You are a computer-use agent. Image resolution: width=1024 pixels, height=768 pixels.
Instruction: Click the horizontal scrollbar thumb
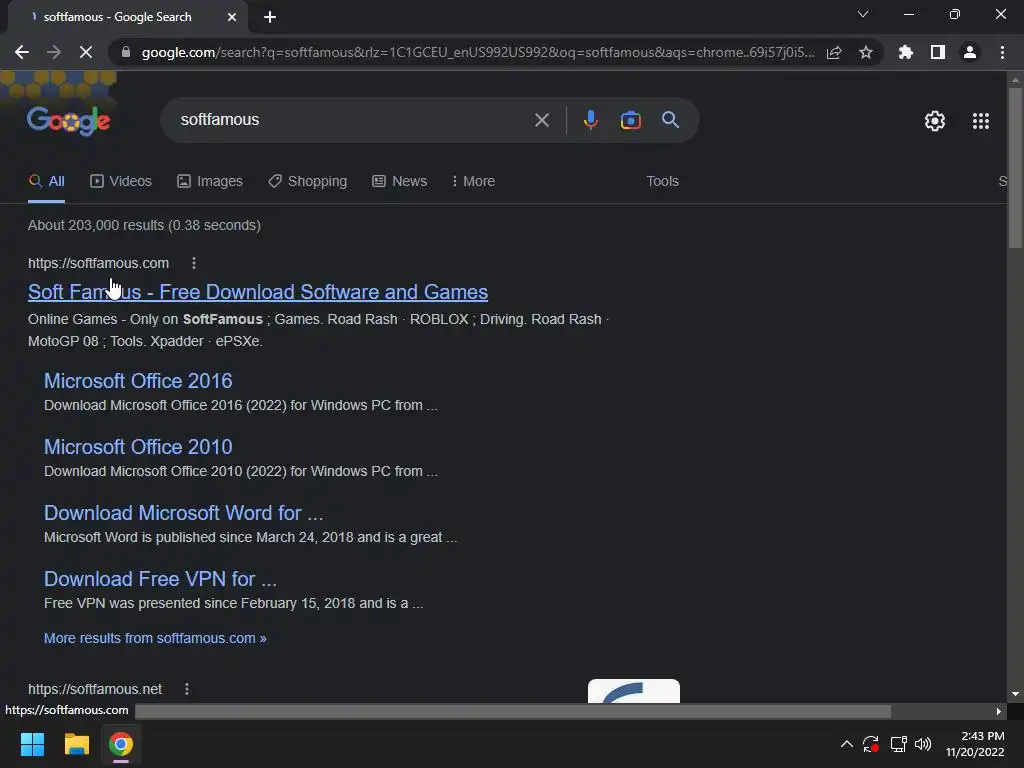point(513,711)
